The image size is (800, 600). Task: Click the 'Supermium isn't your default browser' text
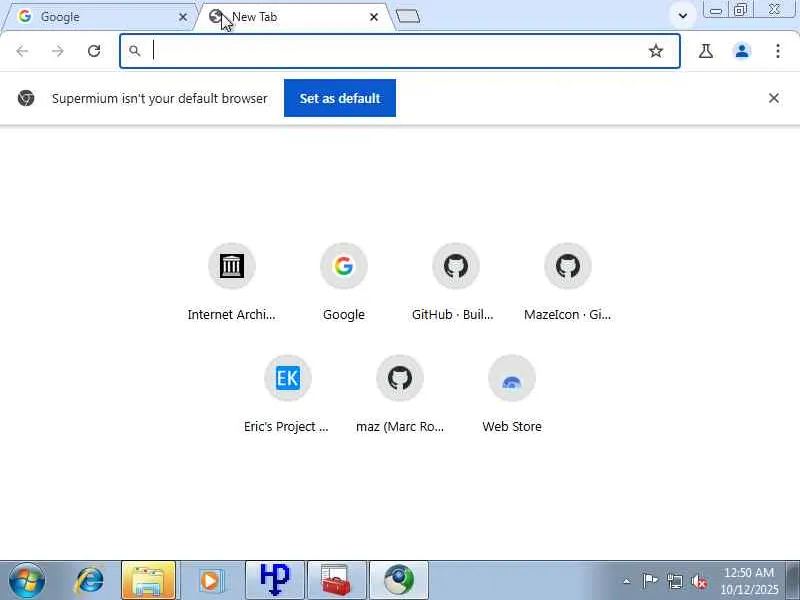[x=160, y=98]
